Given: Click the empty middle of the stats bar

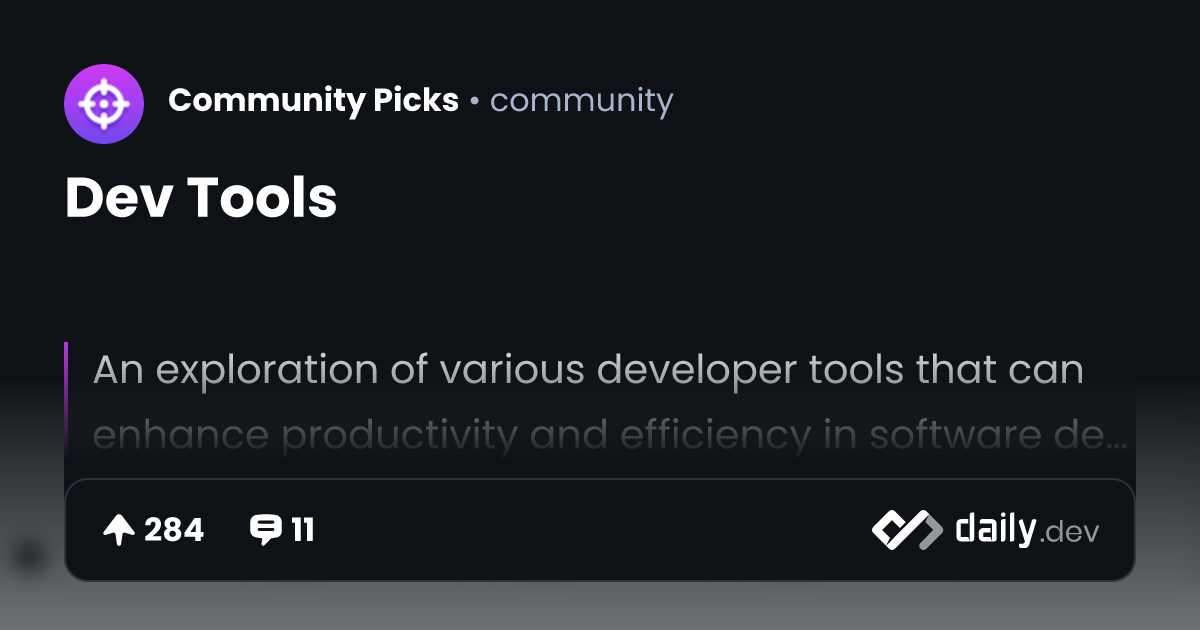Looking at the screenshot, I should coord(590,530).
